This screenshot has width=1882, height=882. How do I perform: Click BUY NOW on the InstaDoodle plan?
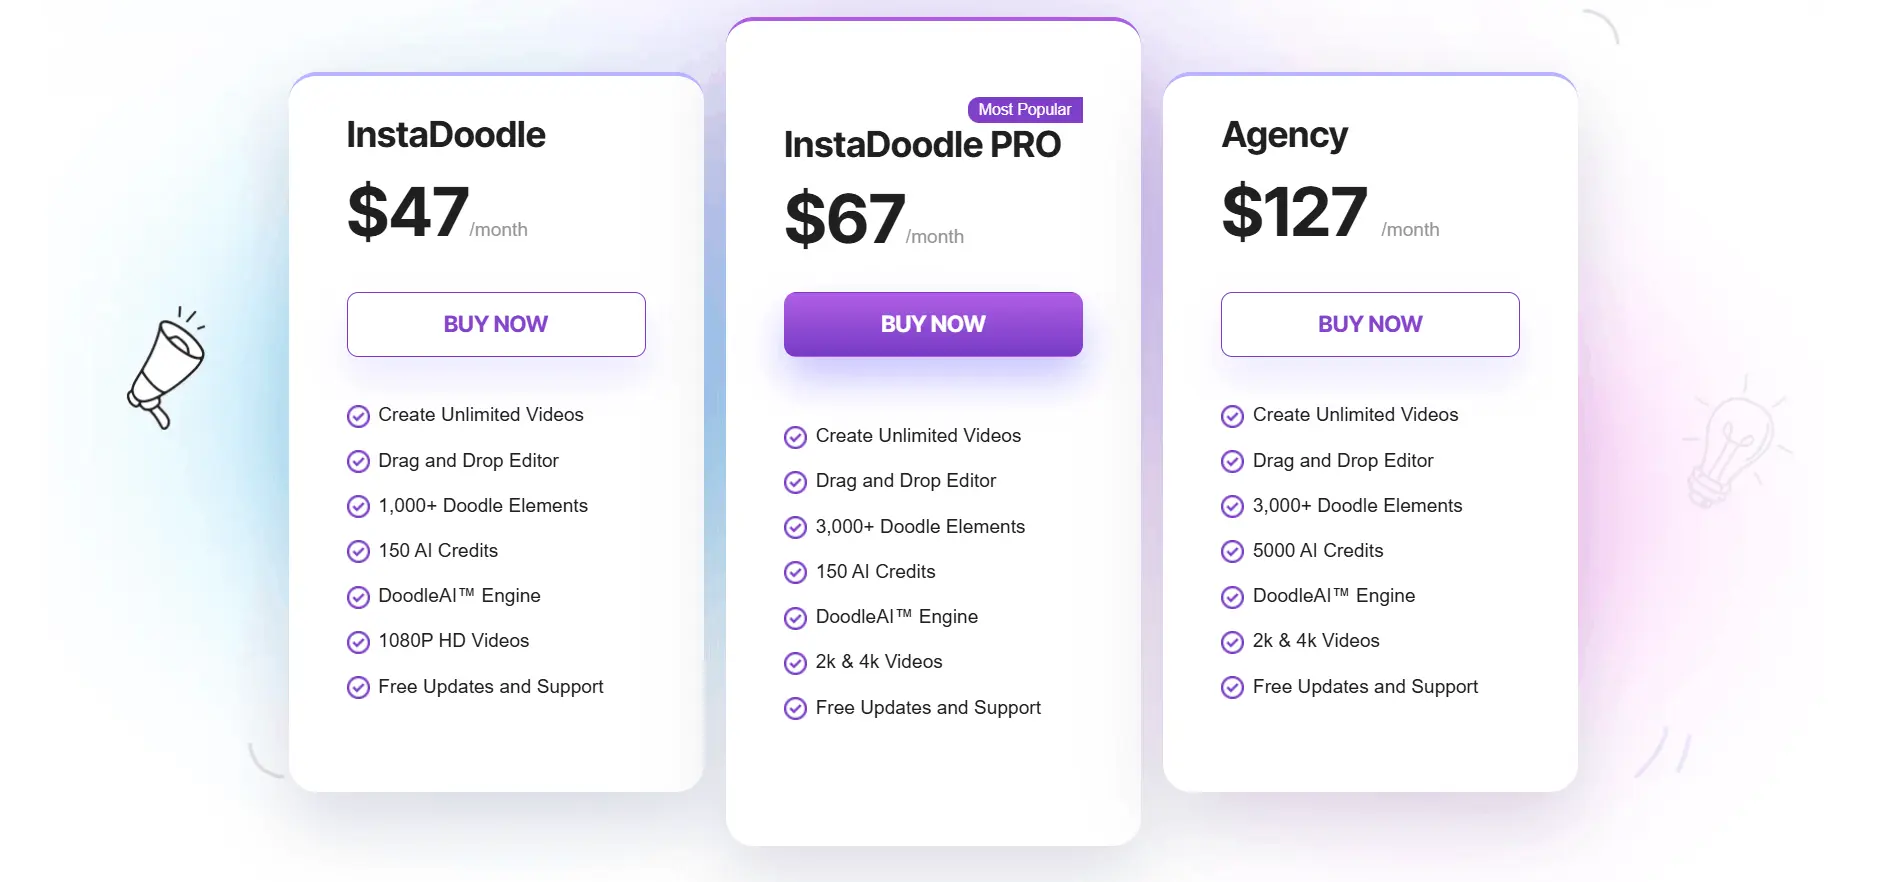pos(495,324)
